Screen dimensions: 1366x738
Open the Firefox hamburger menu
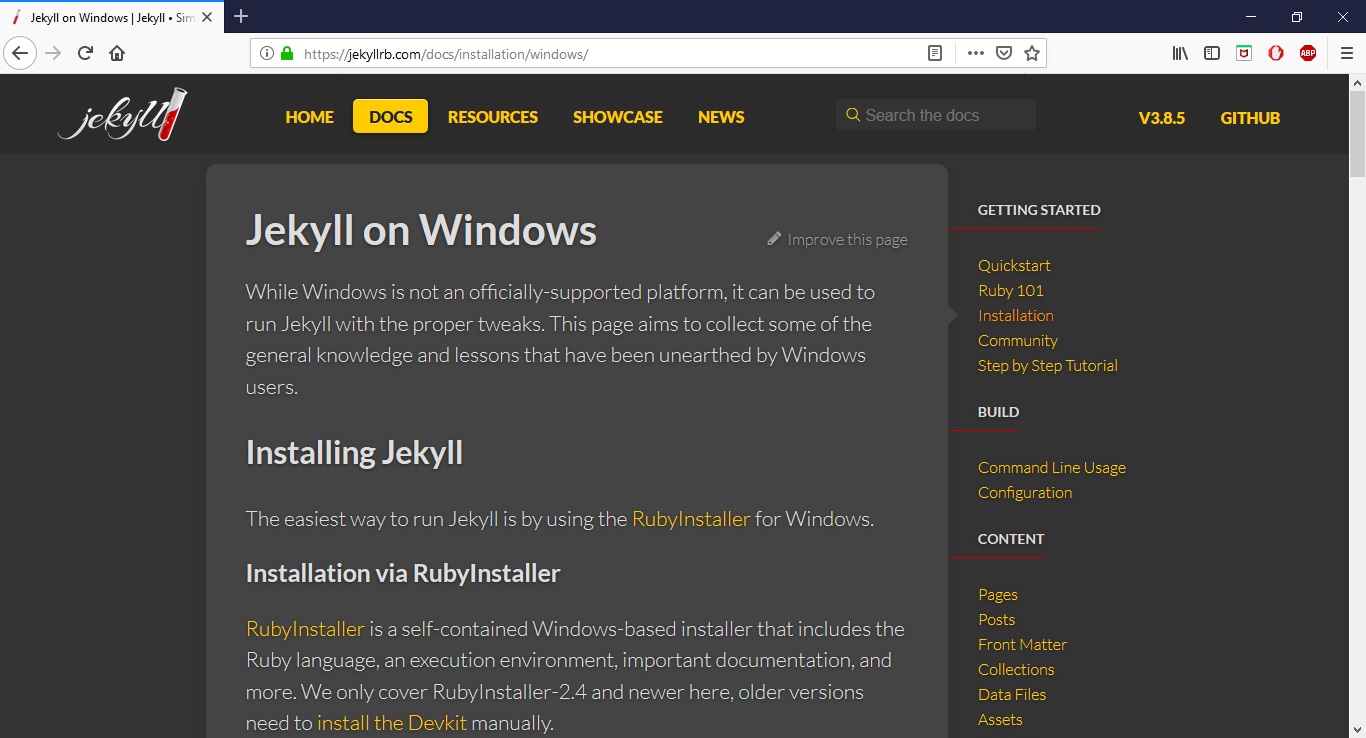coord(1347,54)
